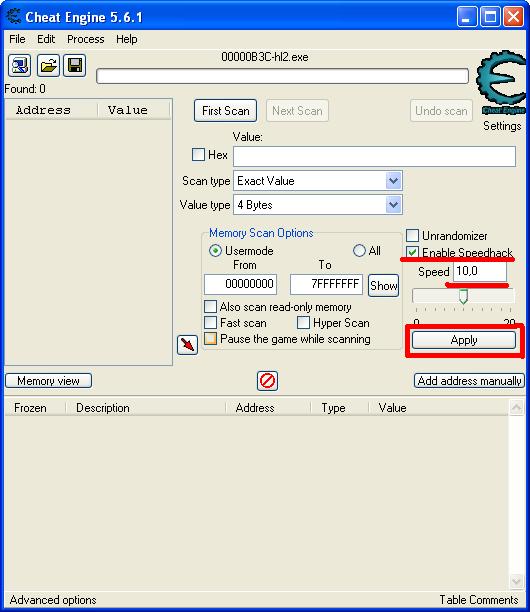
Task: Open the Help menu
Action: 126,39
